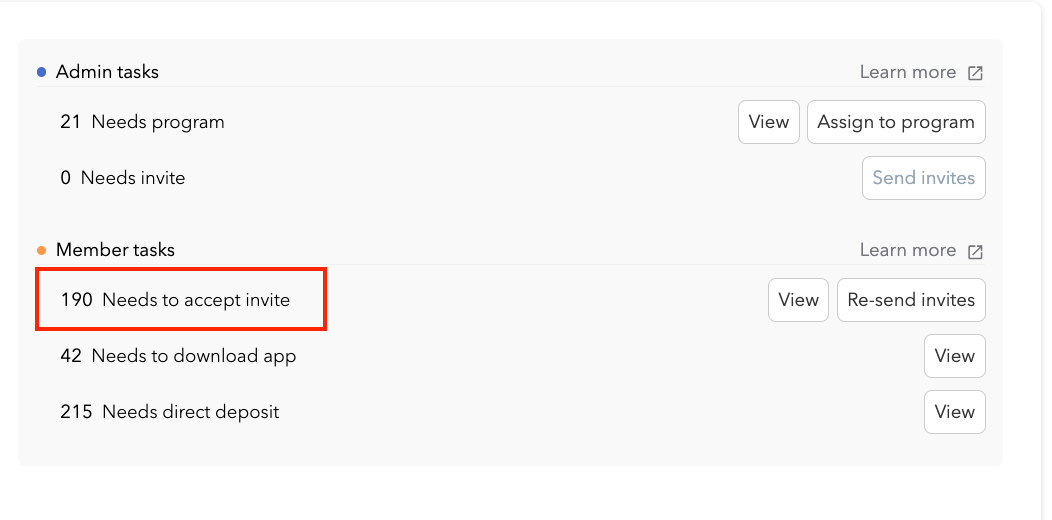This screenshot has height=520, width=1052.
Task: Click the orange dot beside Member tasks
Action: (x=41, y=250)
